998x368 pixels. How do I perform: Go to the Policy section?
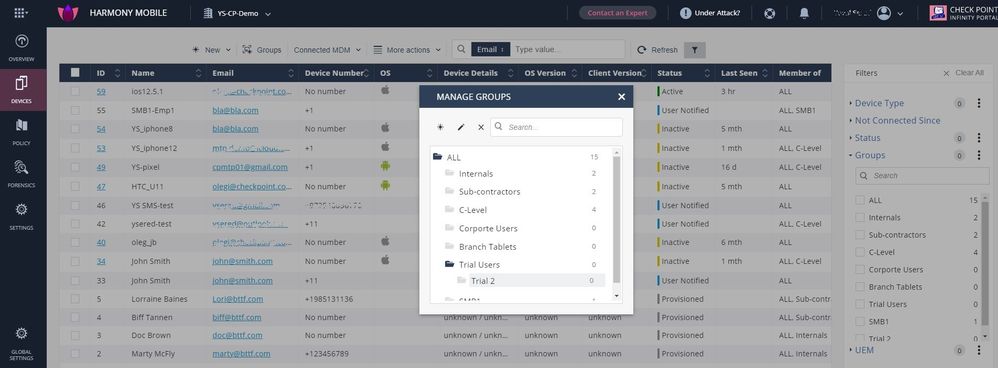pos(21,132)
